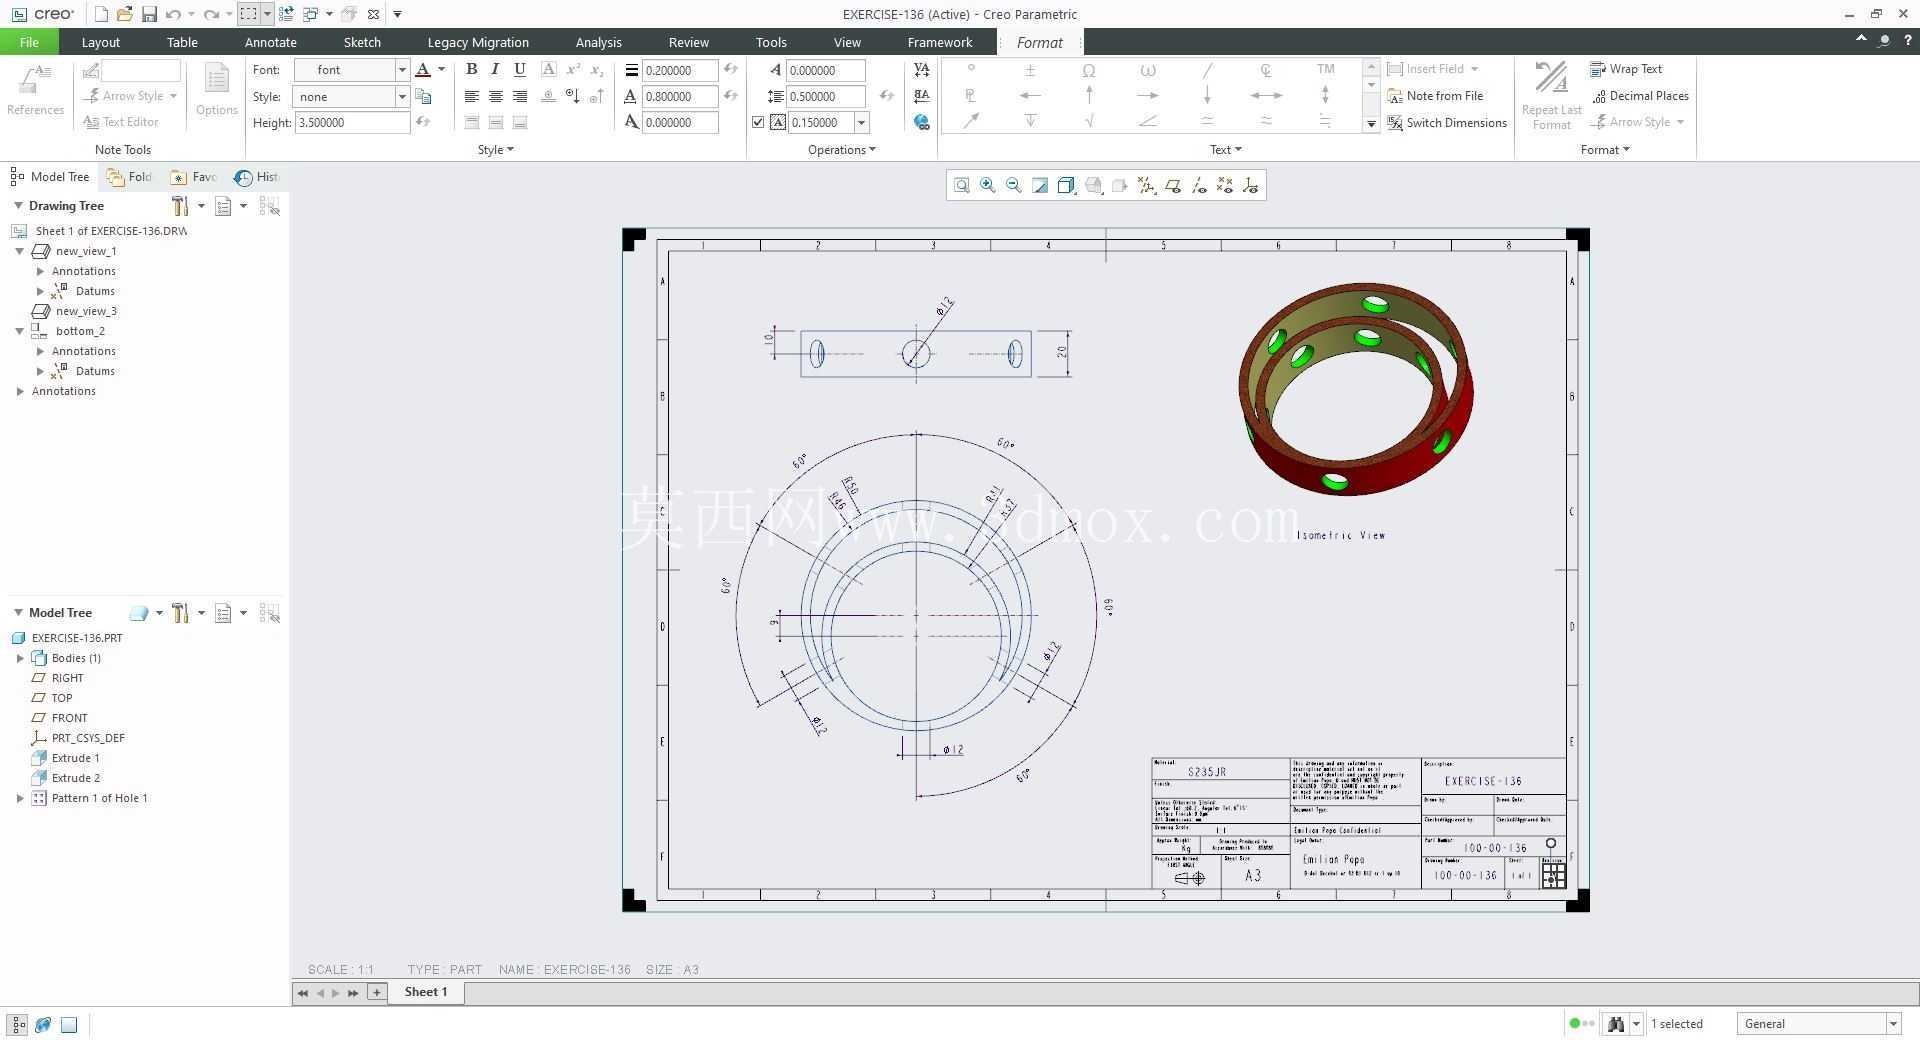Open the Style dropdown showing none

402,97
